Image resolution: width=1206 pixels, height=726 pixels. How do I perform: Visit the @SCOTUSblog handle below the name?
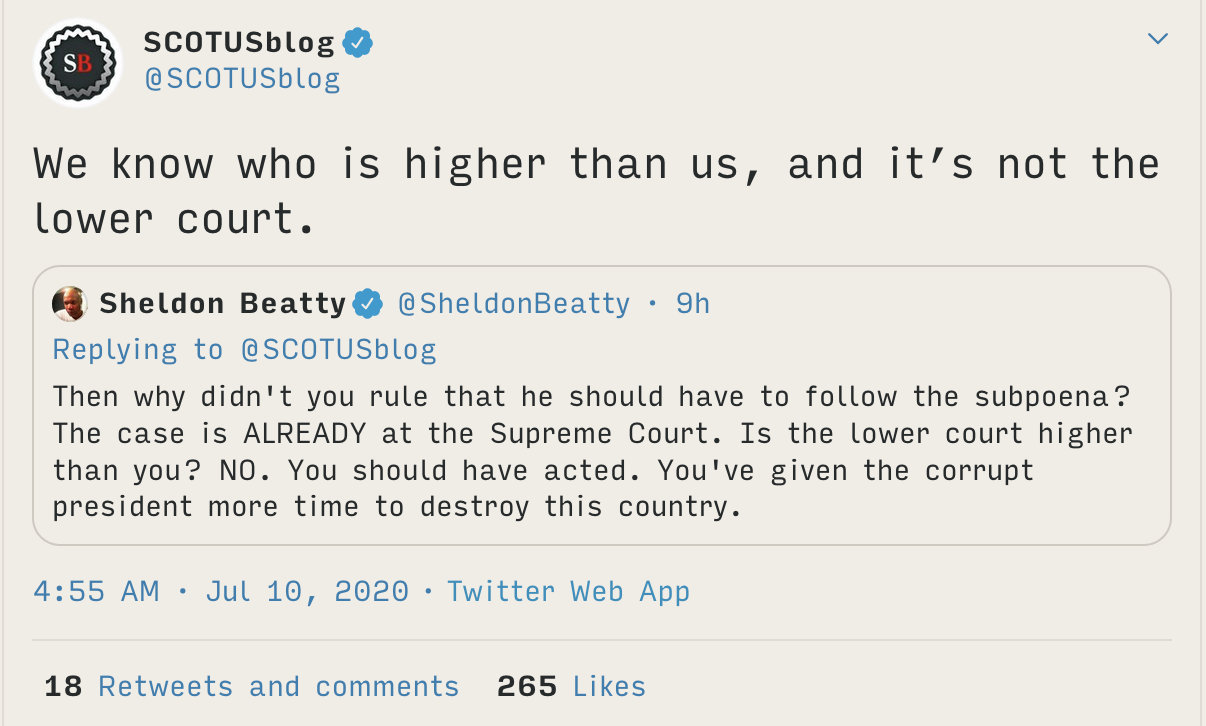[242, 80]
